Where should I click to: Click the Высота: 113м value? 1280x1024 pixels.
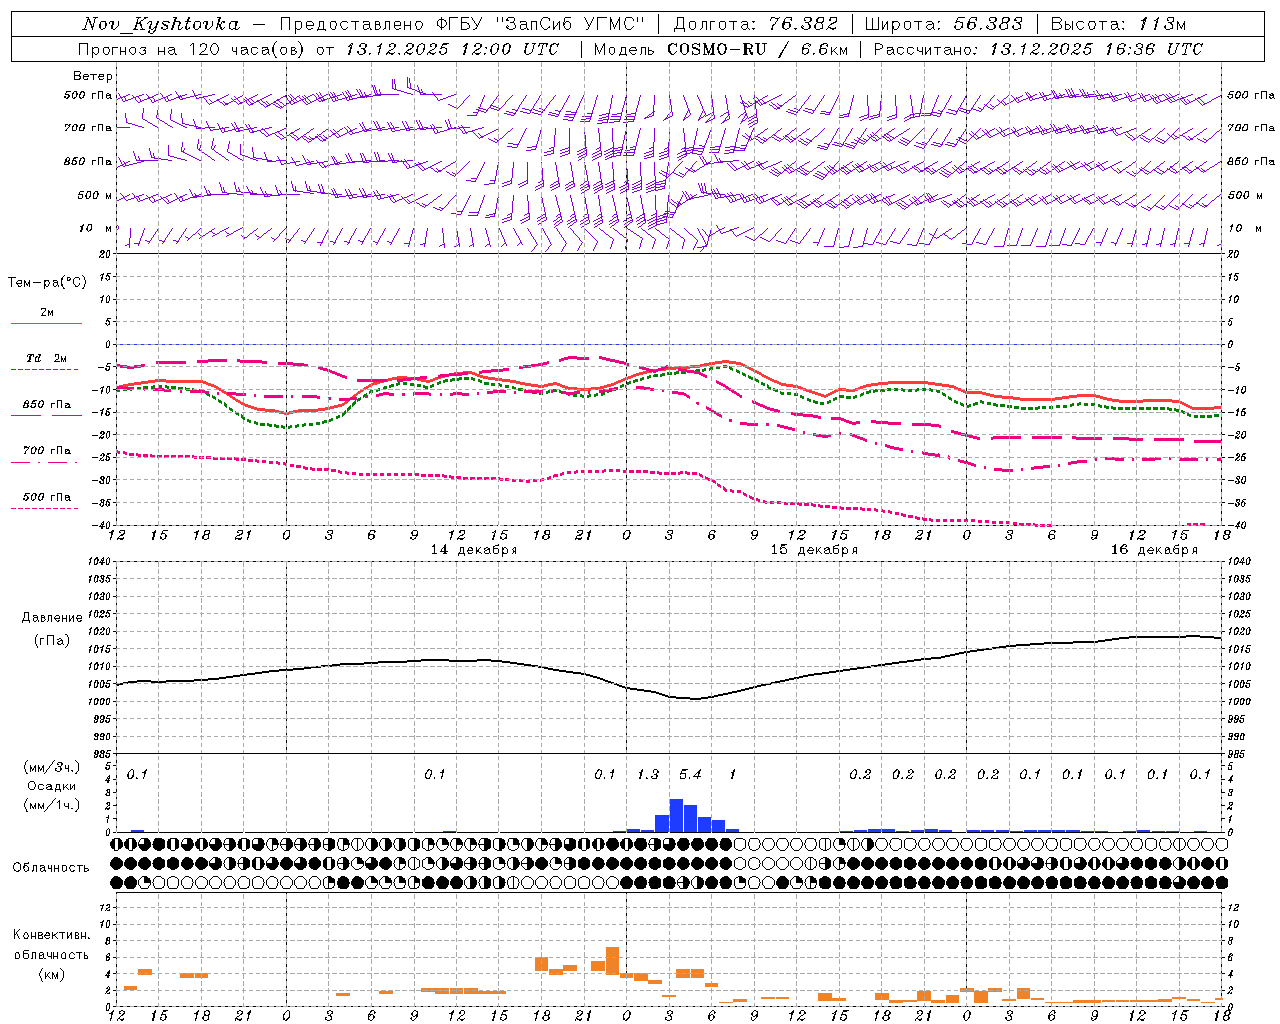pyautogui.click(x=1118, y=24)
